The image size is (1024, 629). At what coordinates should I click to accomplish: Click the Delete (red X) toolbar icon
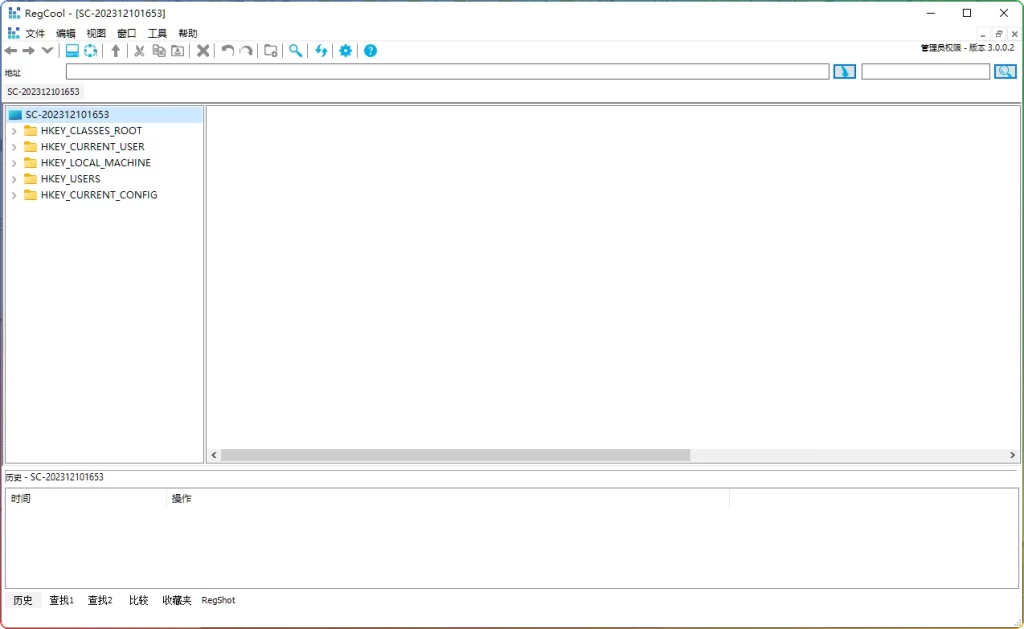tap(202, 50)
